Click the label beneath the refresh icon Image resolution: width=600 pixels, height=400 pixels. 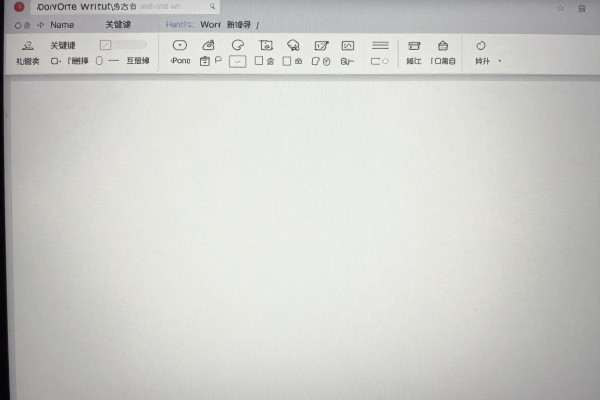pyautogui.click(x=482, y=61)
